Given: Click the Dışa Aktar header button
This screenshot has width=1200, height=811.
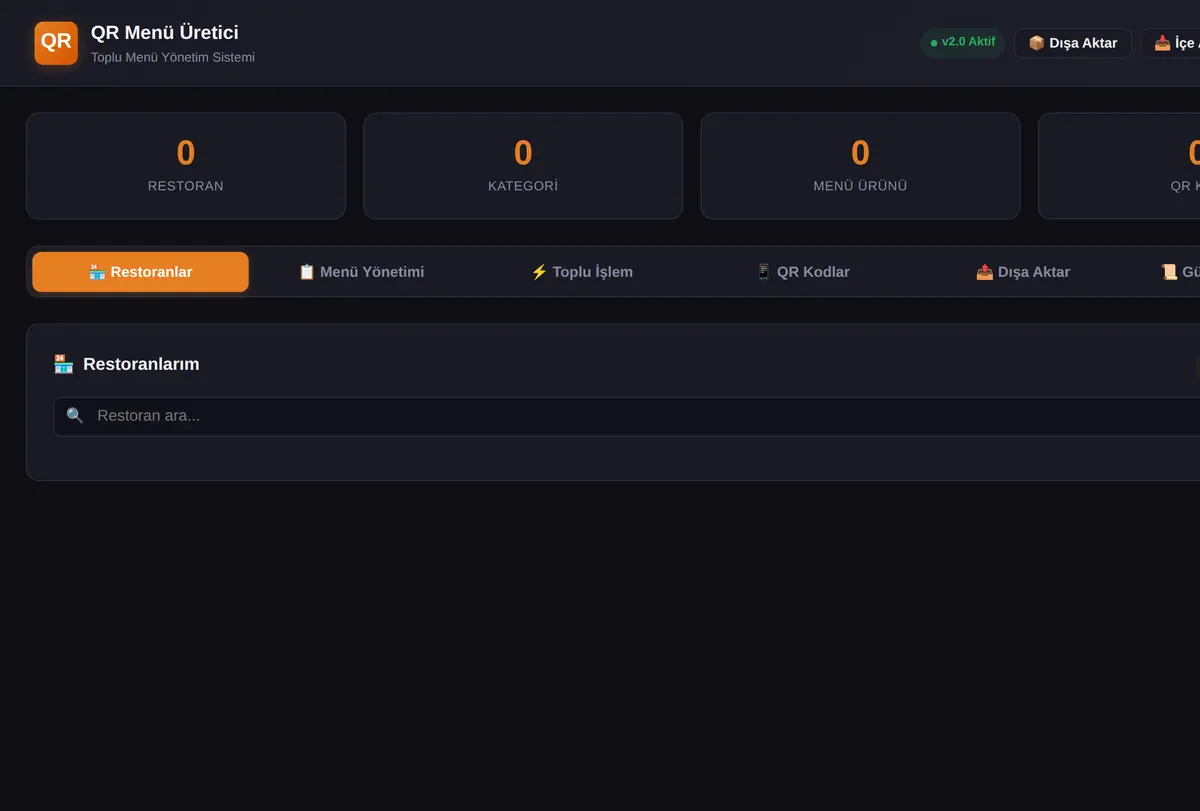Looking at the screenshot, I should pyautogui.click(x=1073, y=43).
